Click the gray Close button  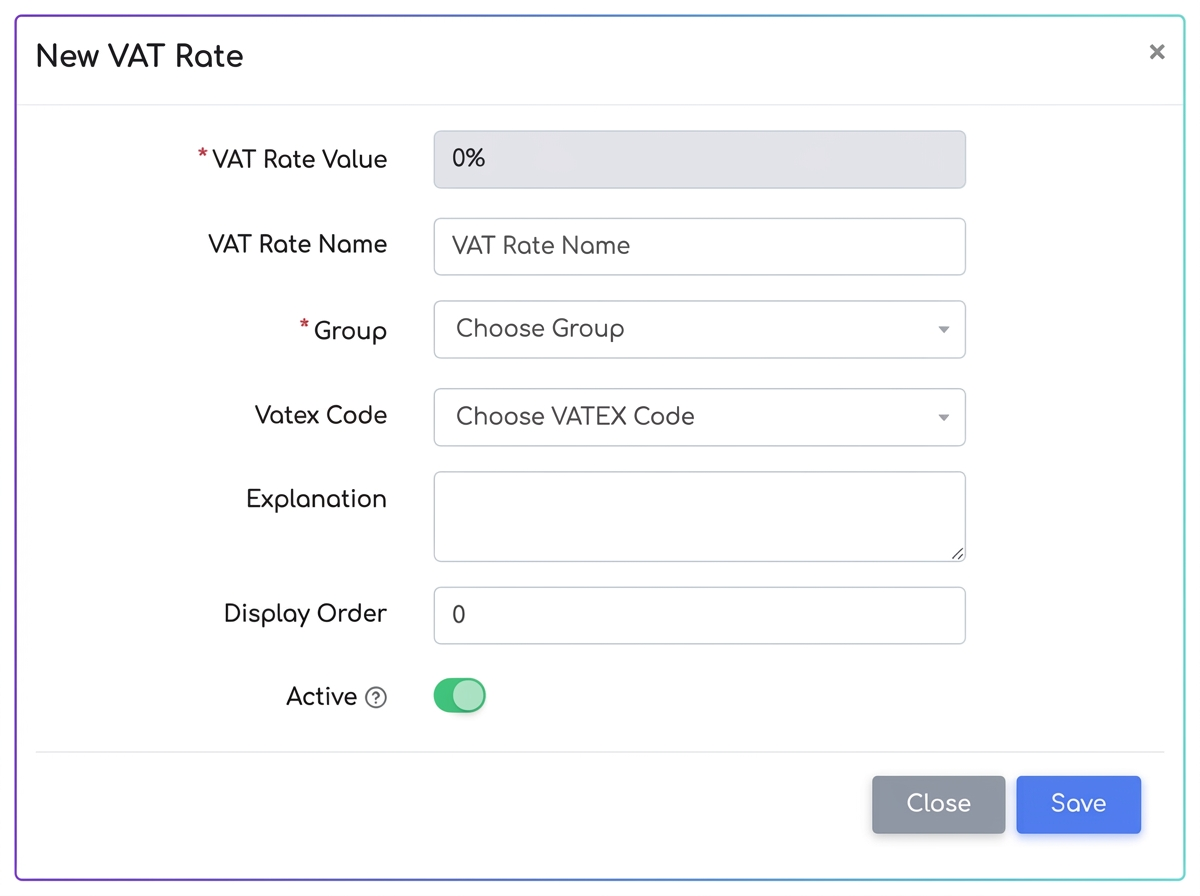pos(939,804)
